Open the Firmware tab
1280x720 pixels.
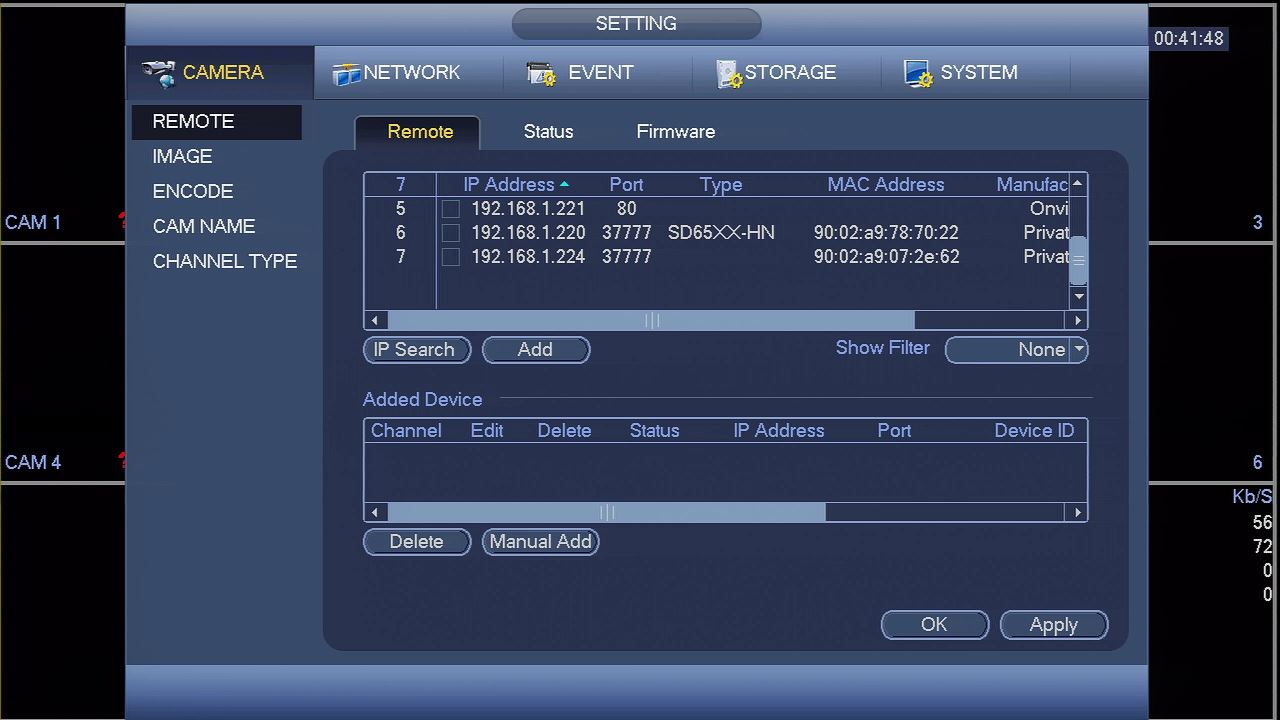675,132
